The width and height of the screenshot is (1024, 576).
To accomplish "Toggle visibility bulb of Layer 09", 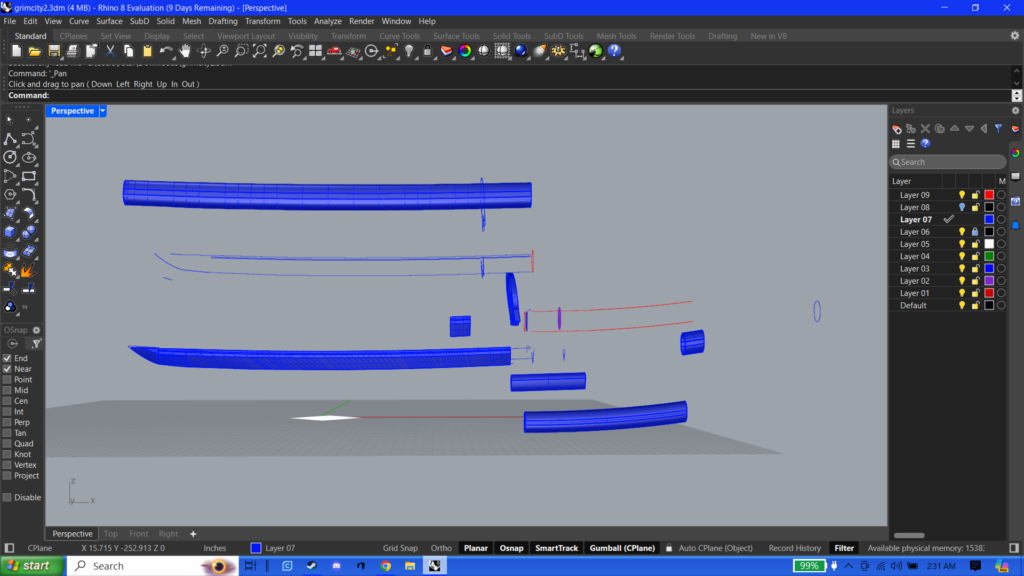I will (x=962, y=195).
